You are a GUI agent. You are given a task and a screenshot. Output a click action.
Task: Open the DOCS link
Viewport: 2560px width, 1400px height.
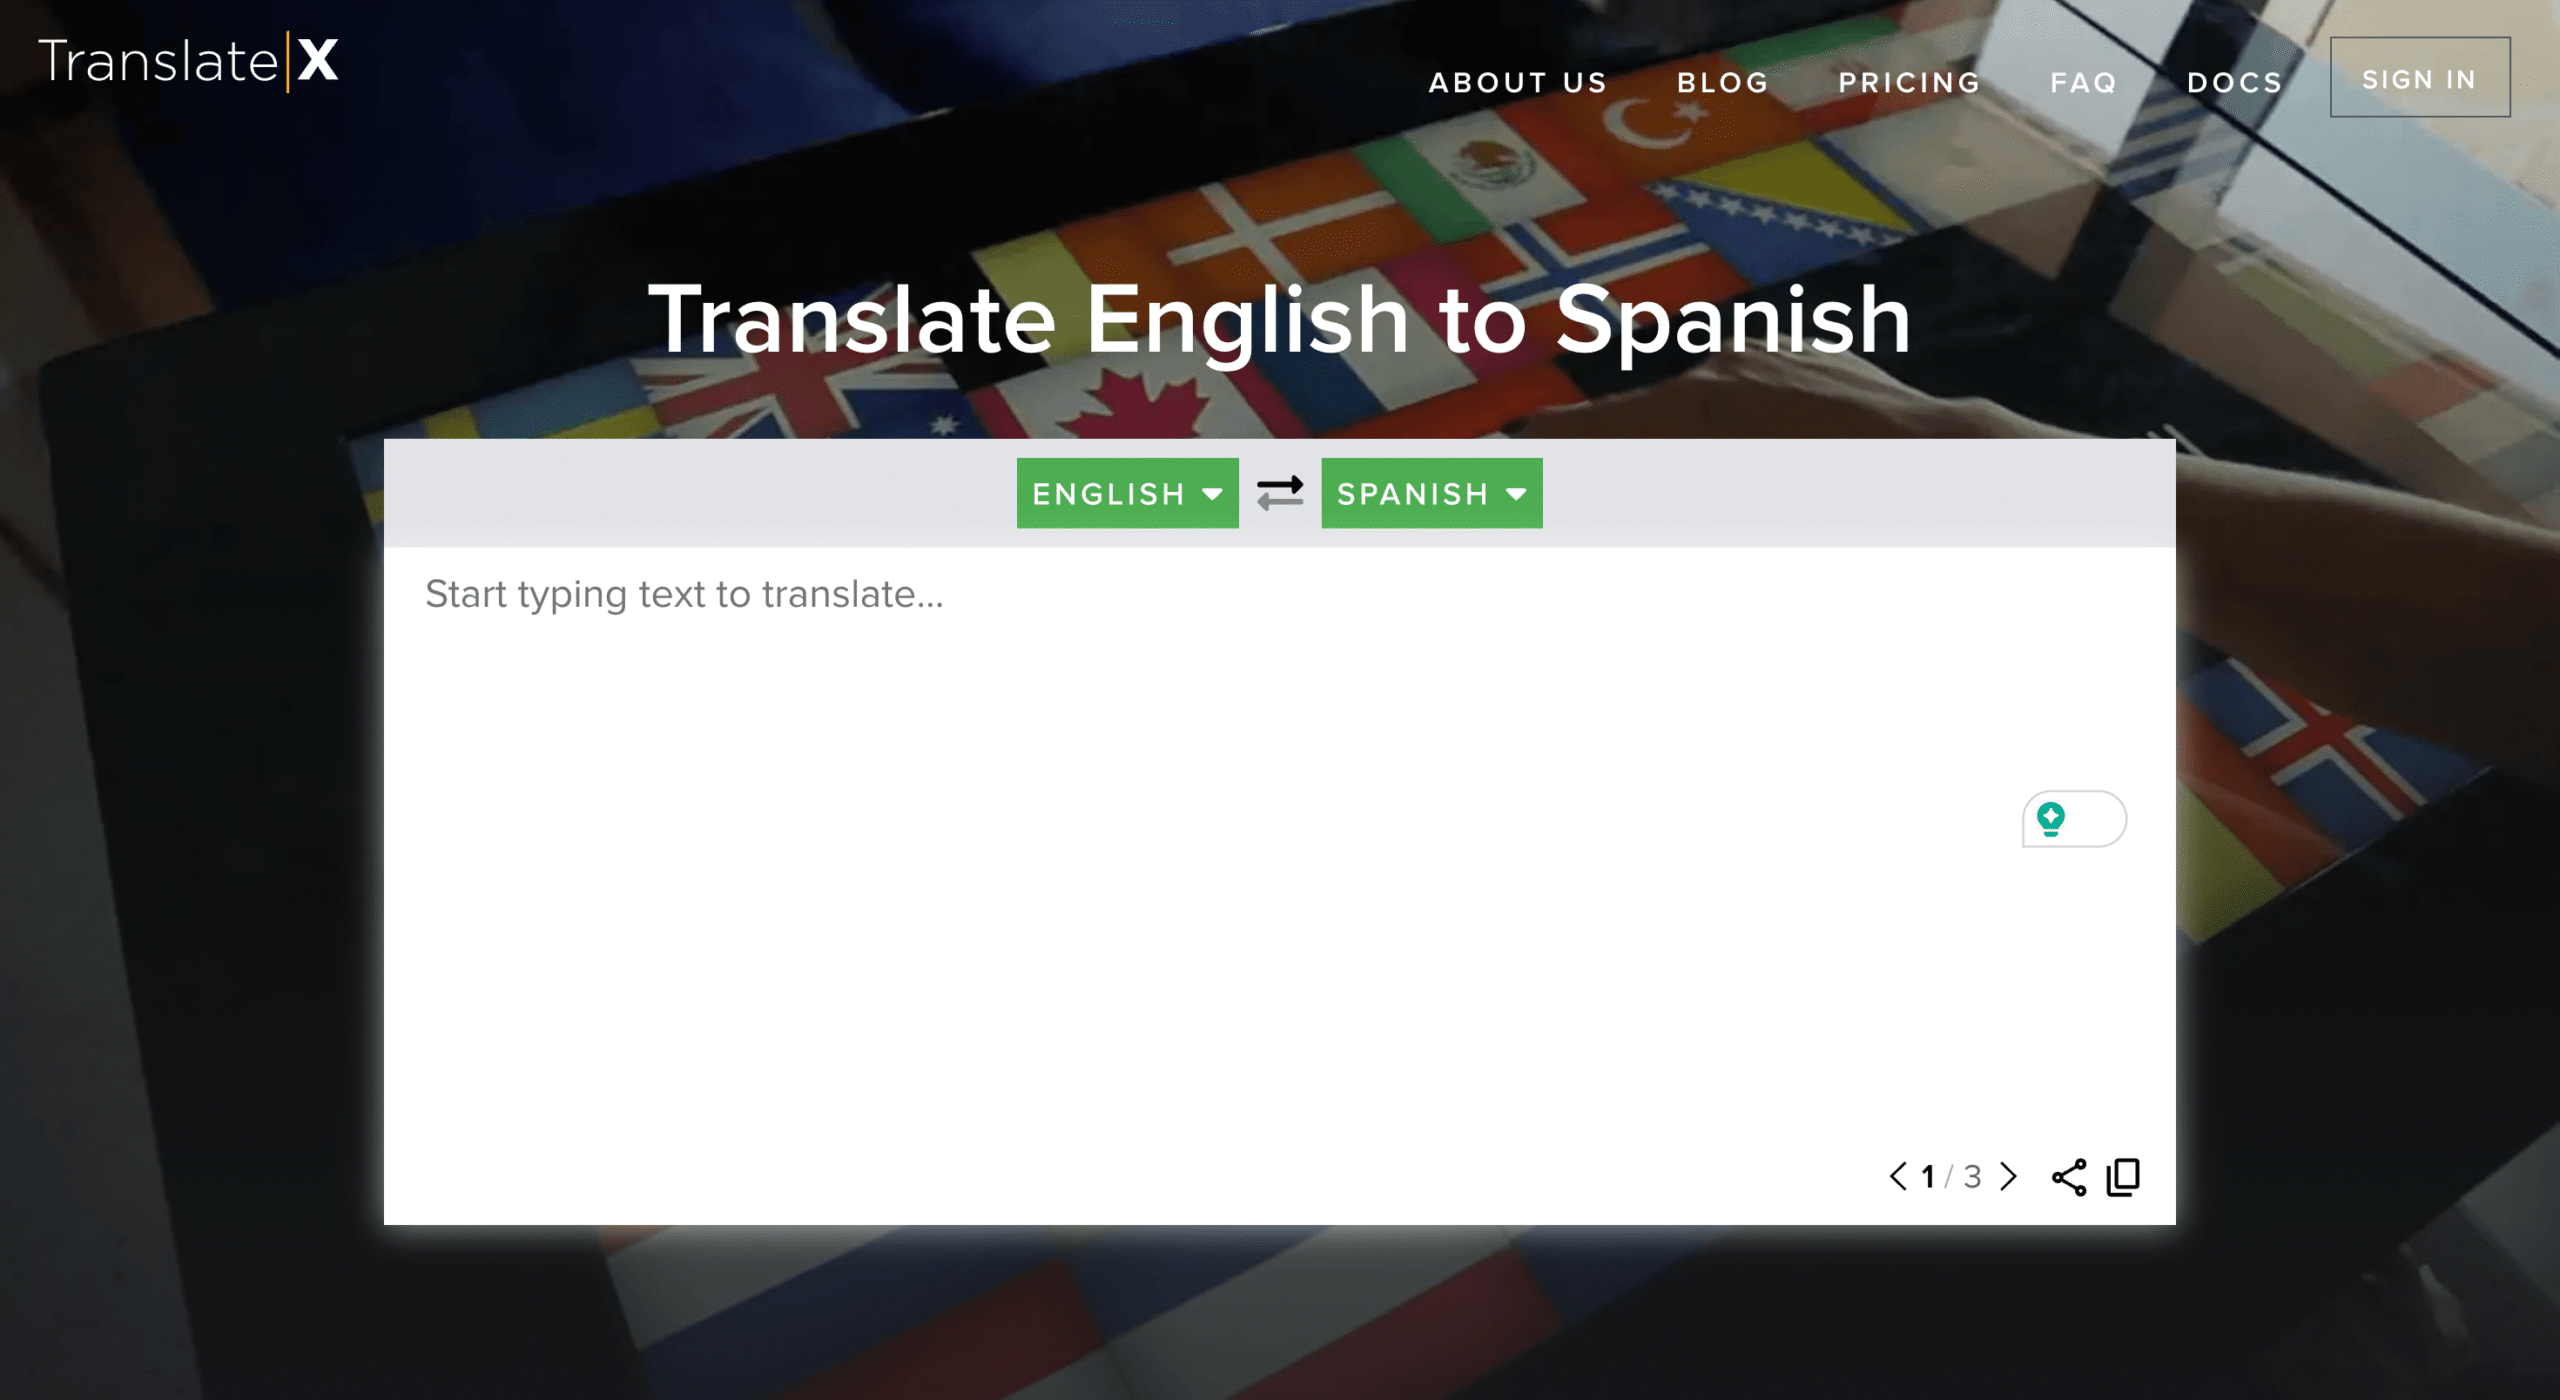click(x=2234, y=82)
